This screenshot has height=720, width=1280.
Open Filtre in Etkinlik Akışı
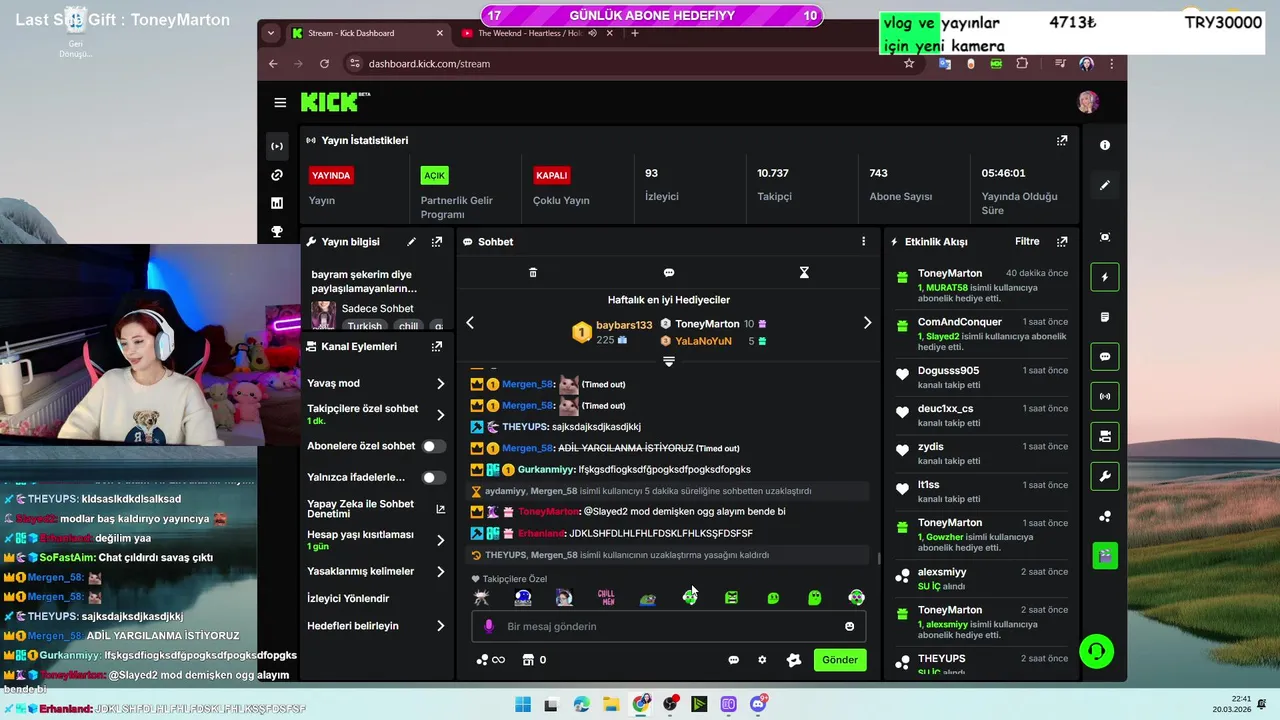coord(1027,242)
